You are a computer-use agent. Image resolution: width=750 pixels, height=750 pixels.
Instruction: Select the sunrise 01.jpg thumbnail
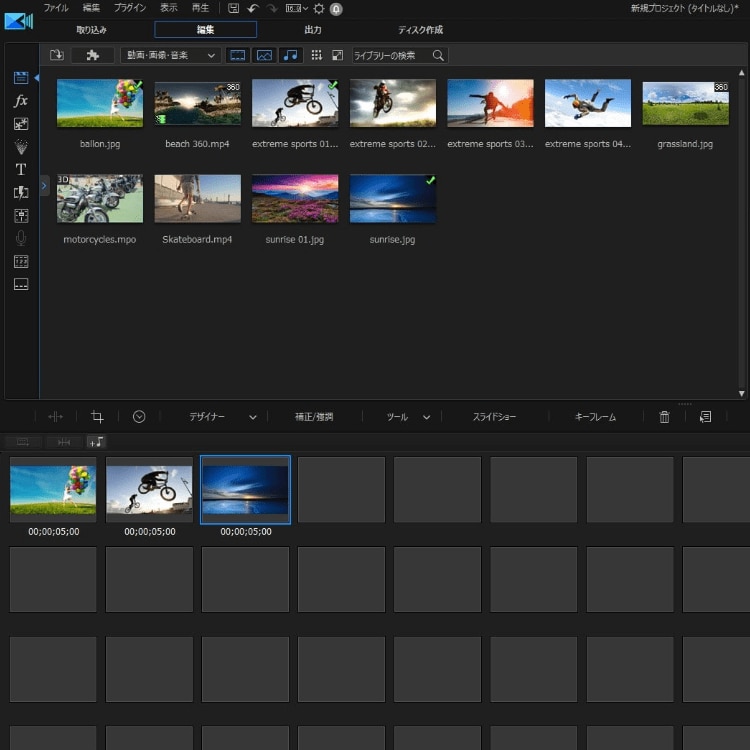[295, 199]
